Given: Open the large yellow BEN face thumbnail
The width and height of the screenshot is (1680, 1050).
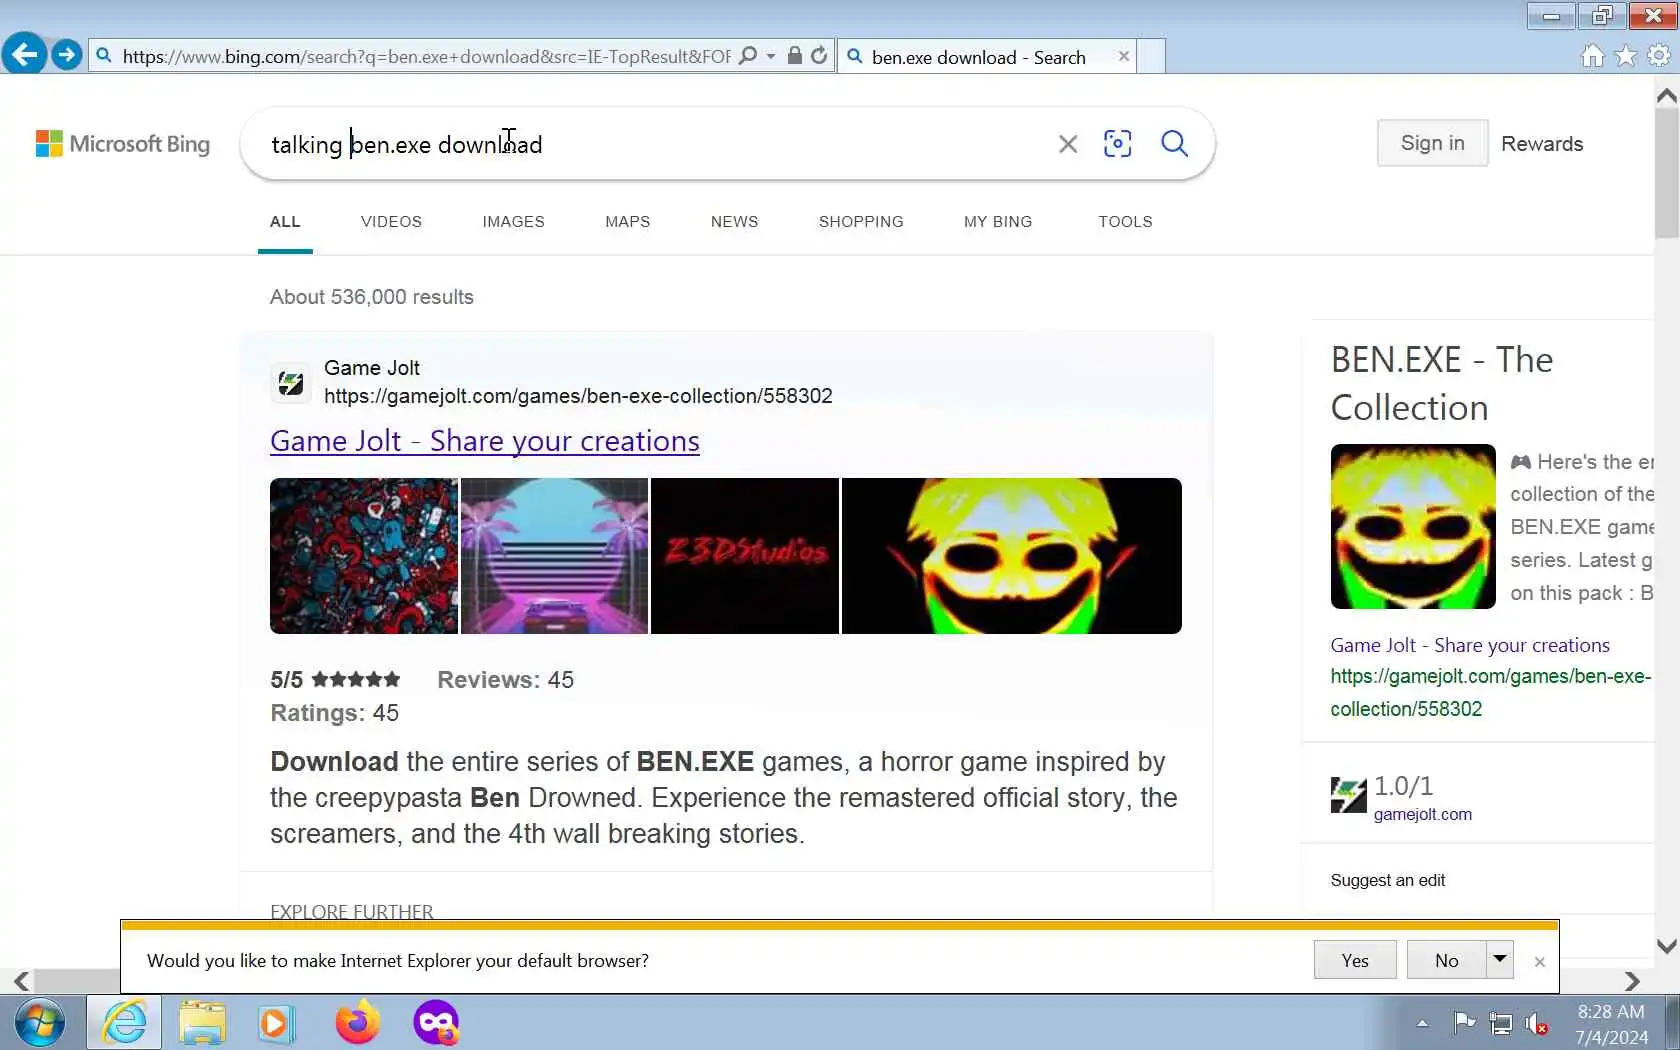Looking at the screenshot, I should (1012, 556).
